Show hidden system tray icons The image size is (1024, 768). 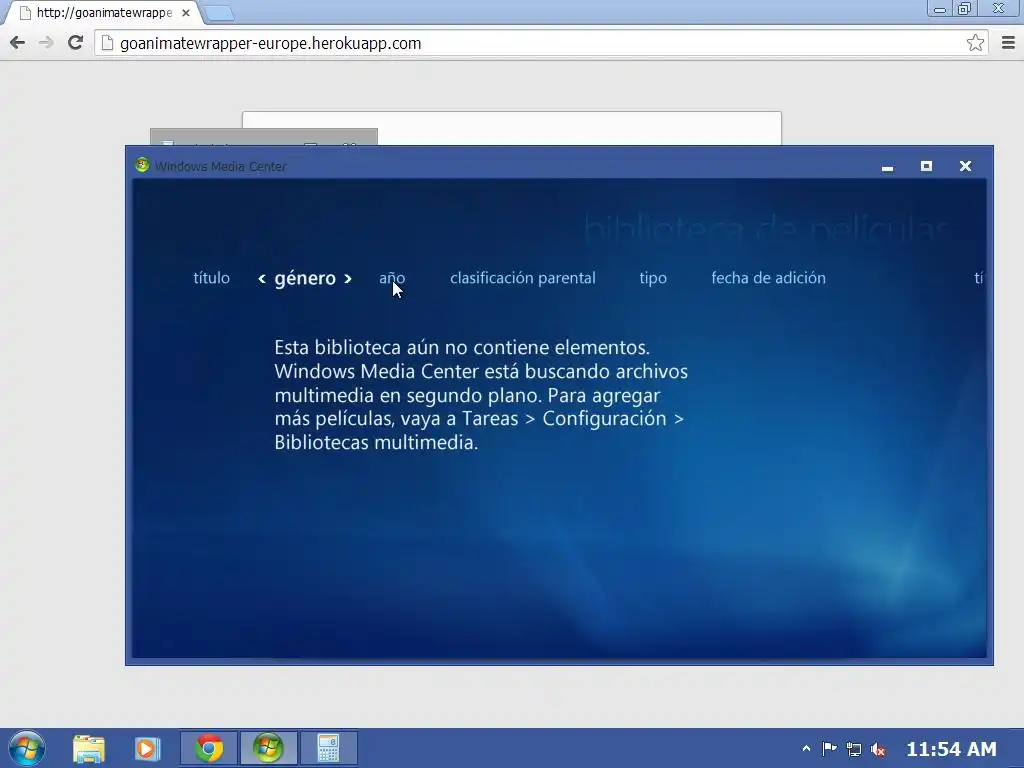(x=806, y=748)
